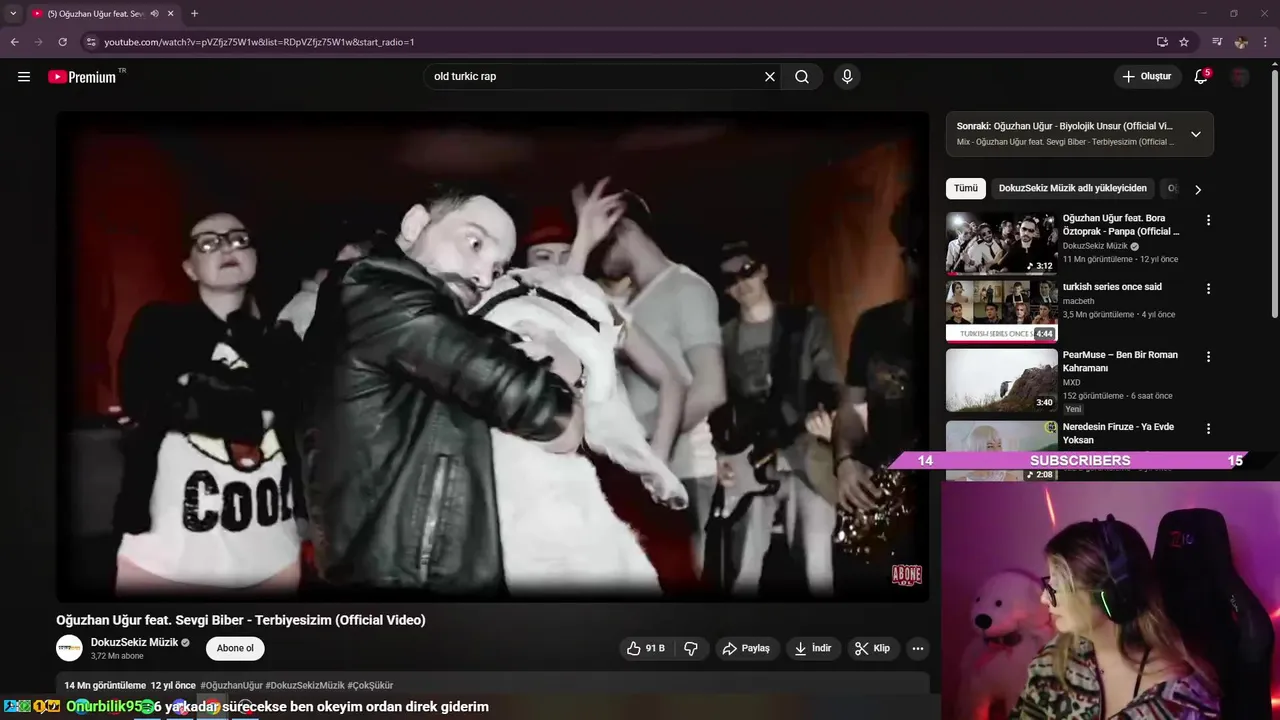
Task: Open more video actions three dots
Action: pos(917,648)
